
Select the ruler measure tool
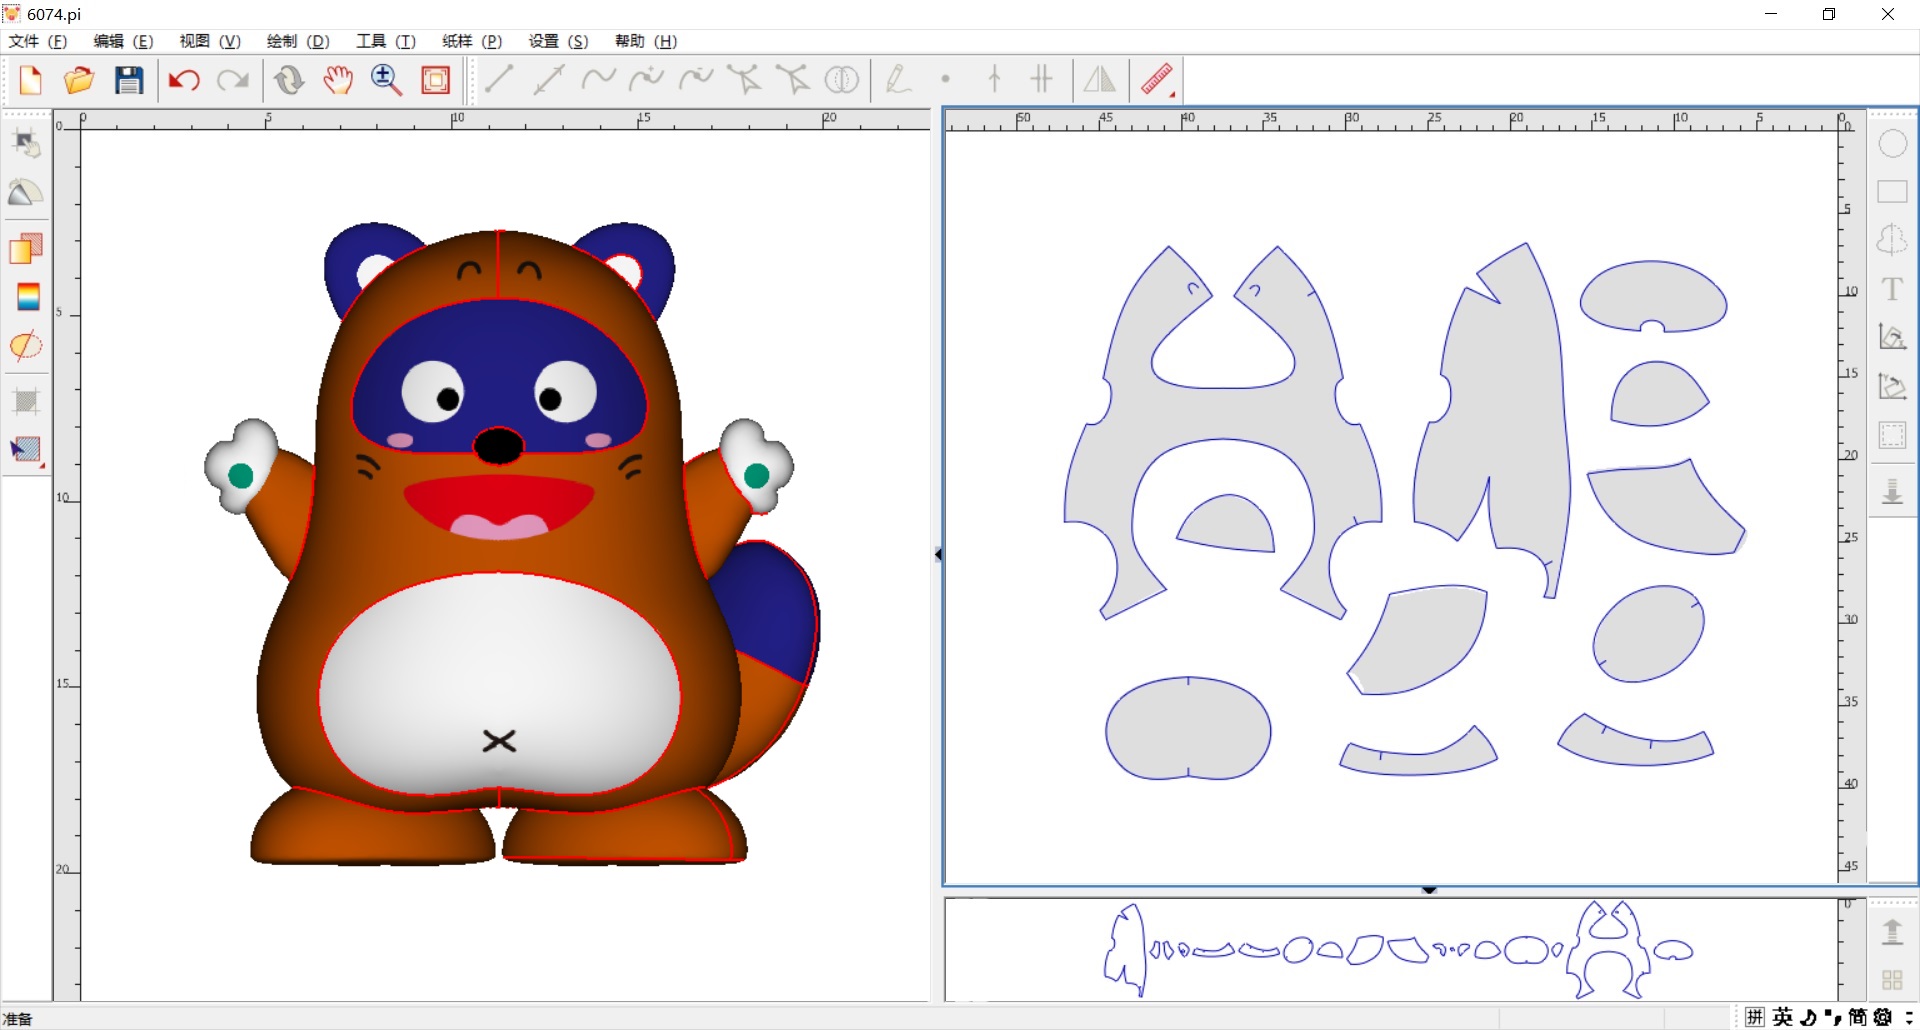[x=1156, y=79]
